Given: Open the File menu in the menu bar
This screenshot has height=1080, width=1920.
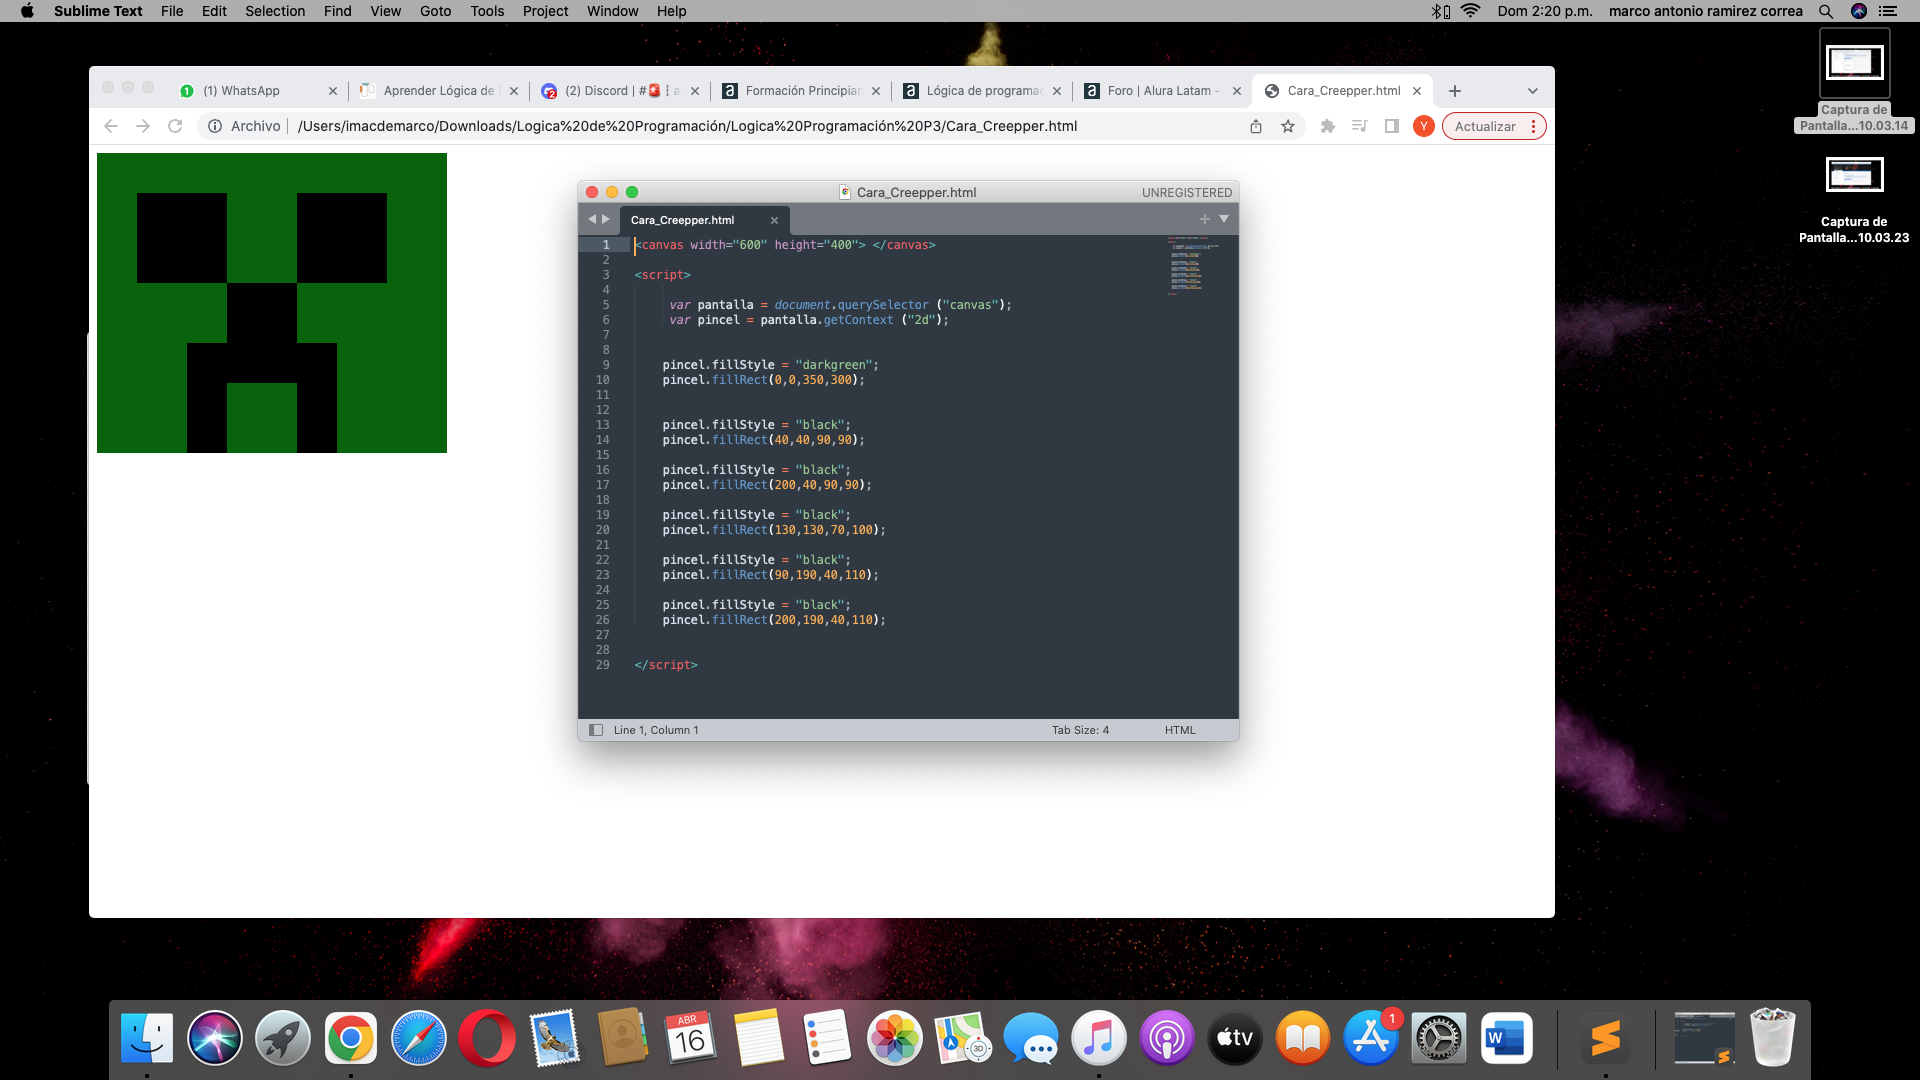Looking at the screenshot, I should [x=172, y=11].
